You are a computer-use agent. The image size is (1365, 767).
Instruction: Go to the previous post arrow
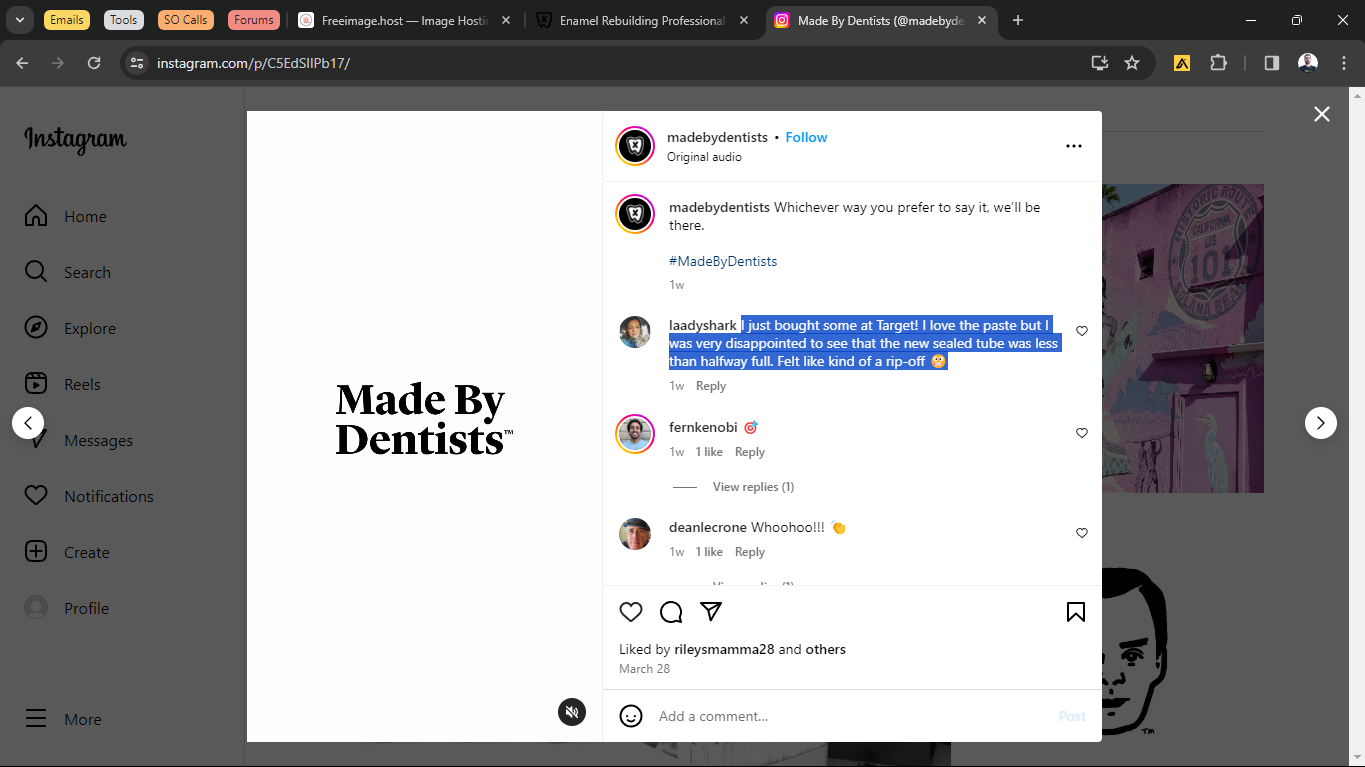coord(28,423)
